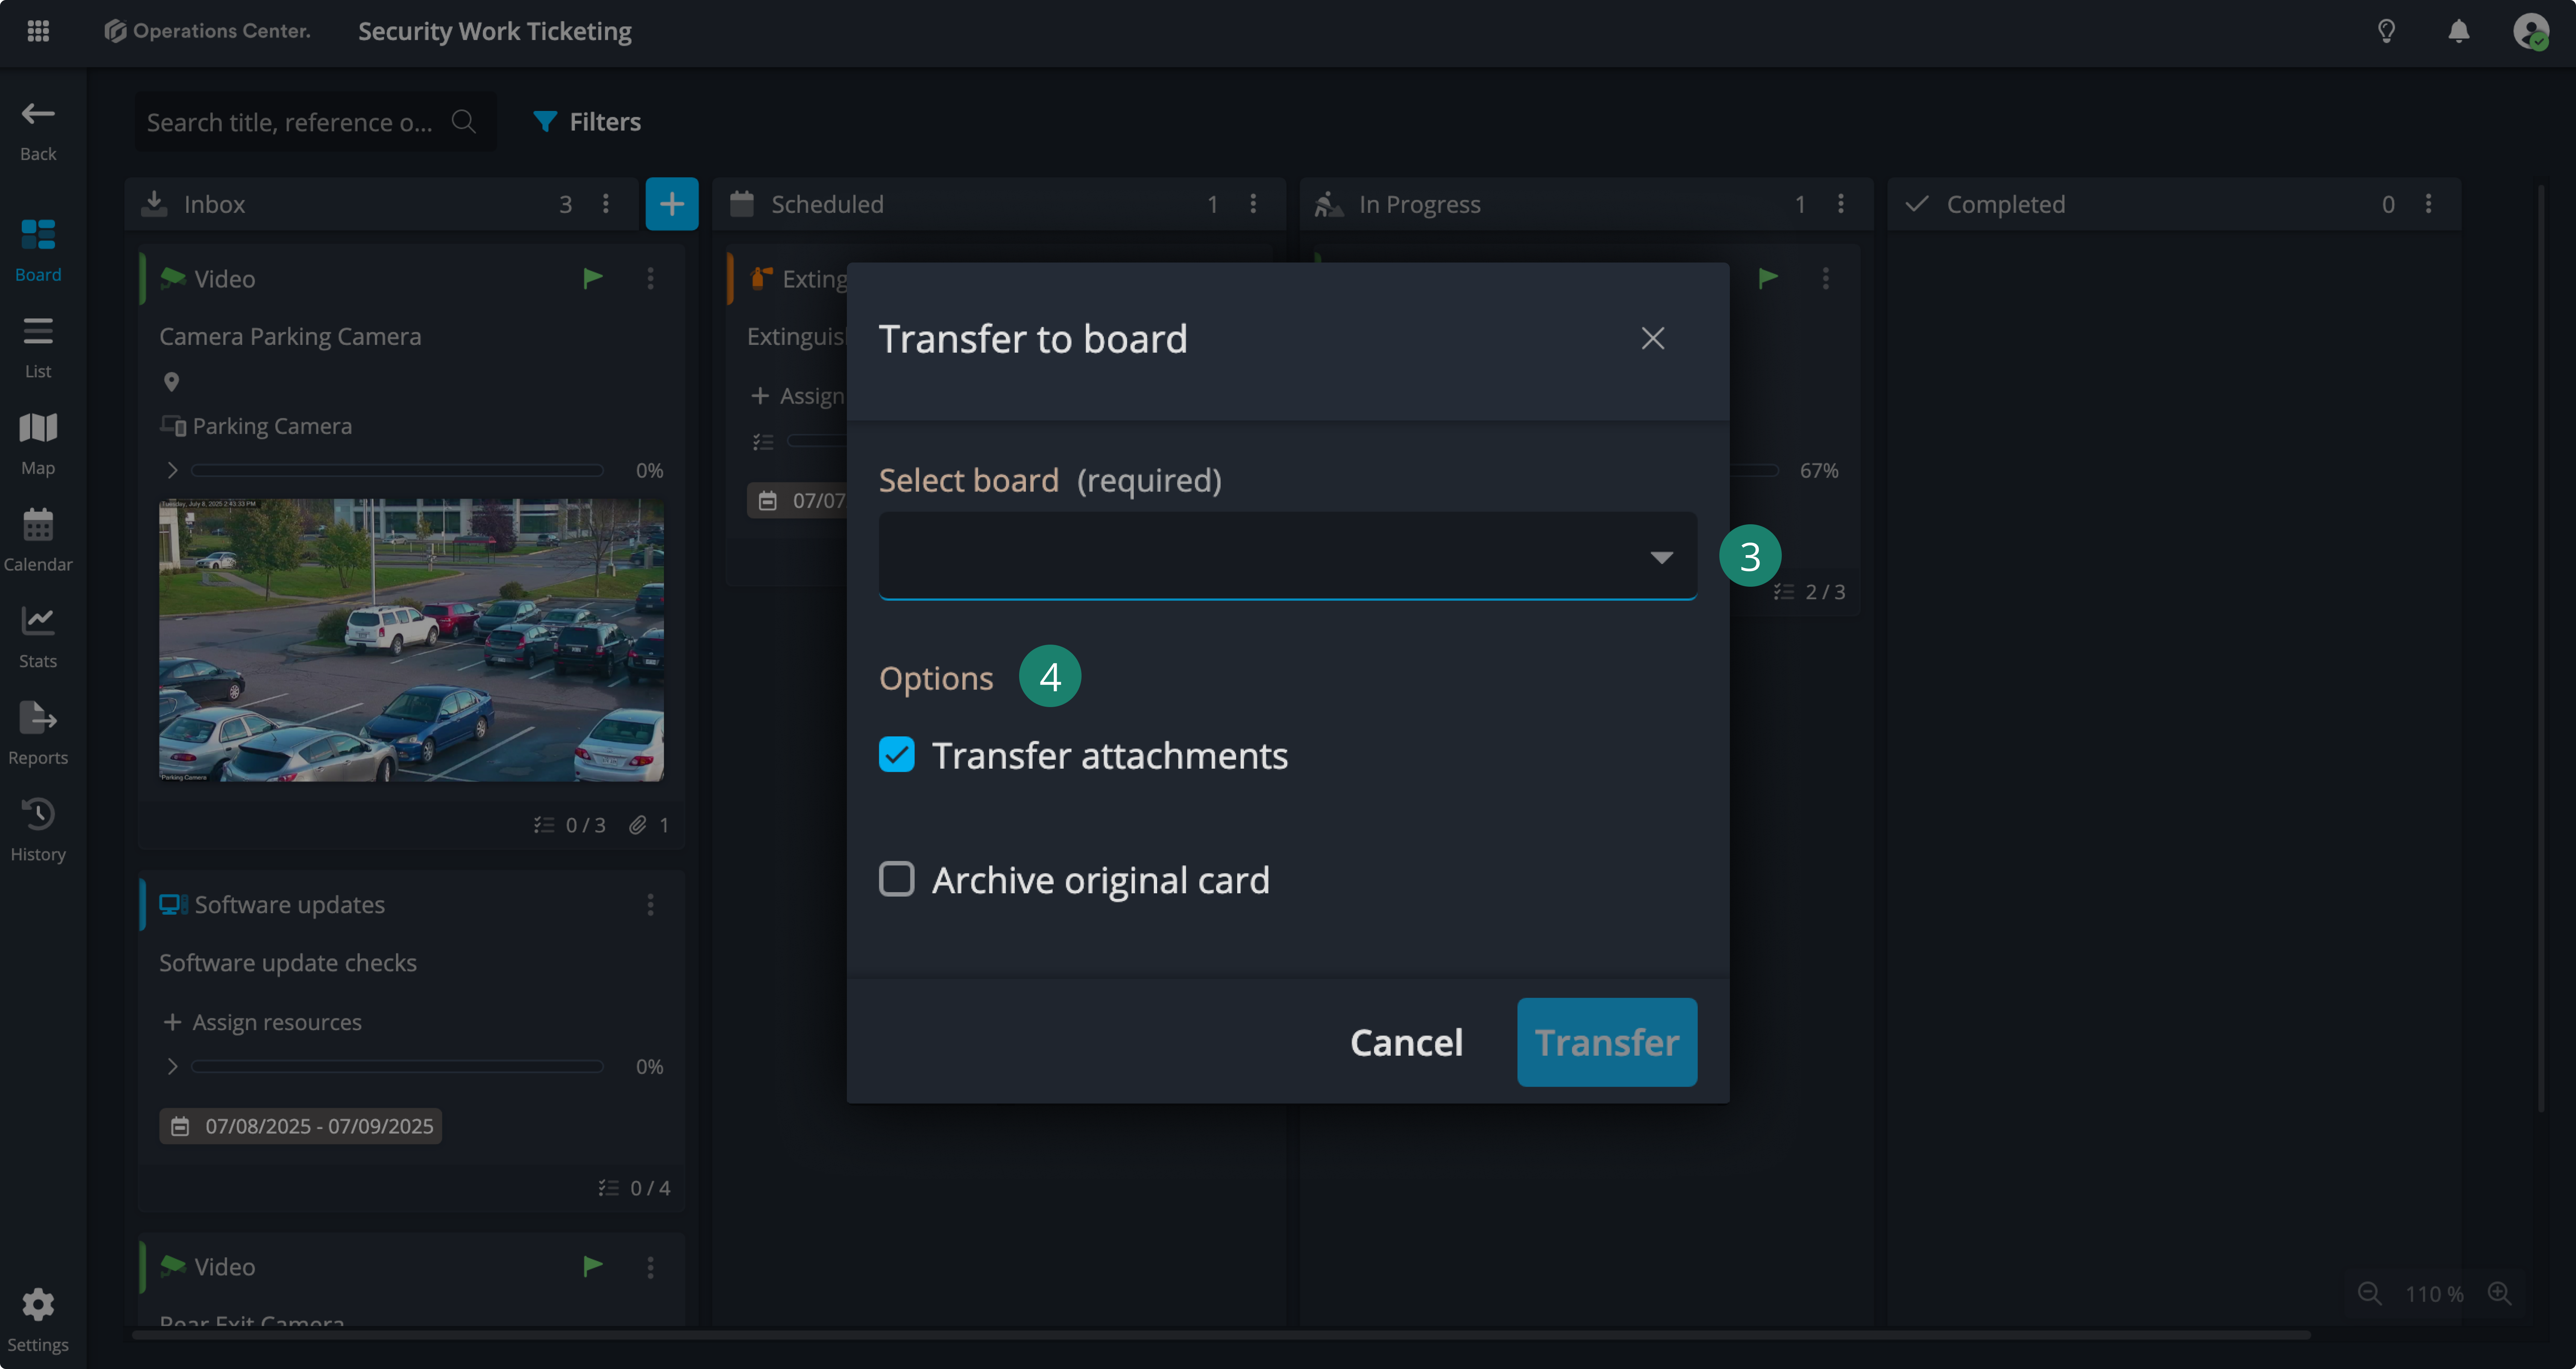Click the 07/08/2025 - 07/09/2025 date chip
2576x1369 pixels.
[x=301, y=1126]
